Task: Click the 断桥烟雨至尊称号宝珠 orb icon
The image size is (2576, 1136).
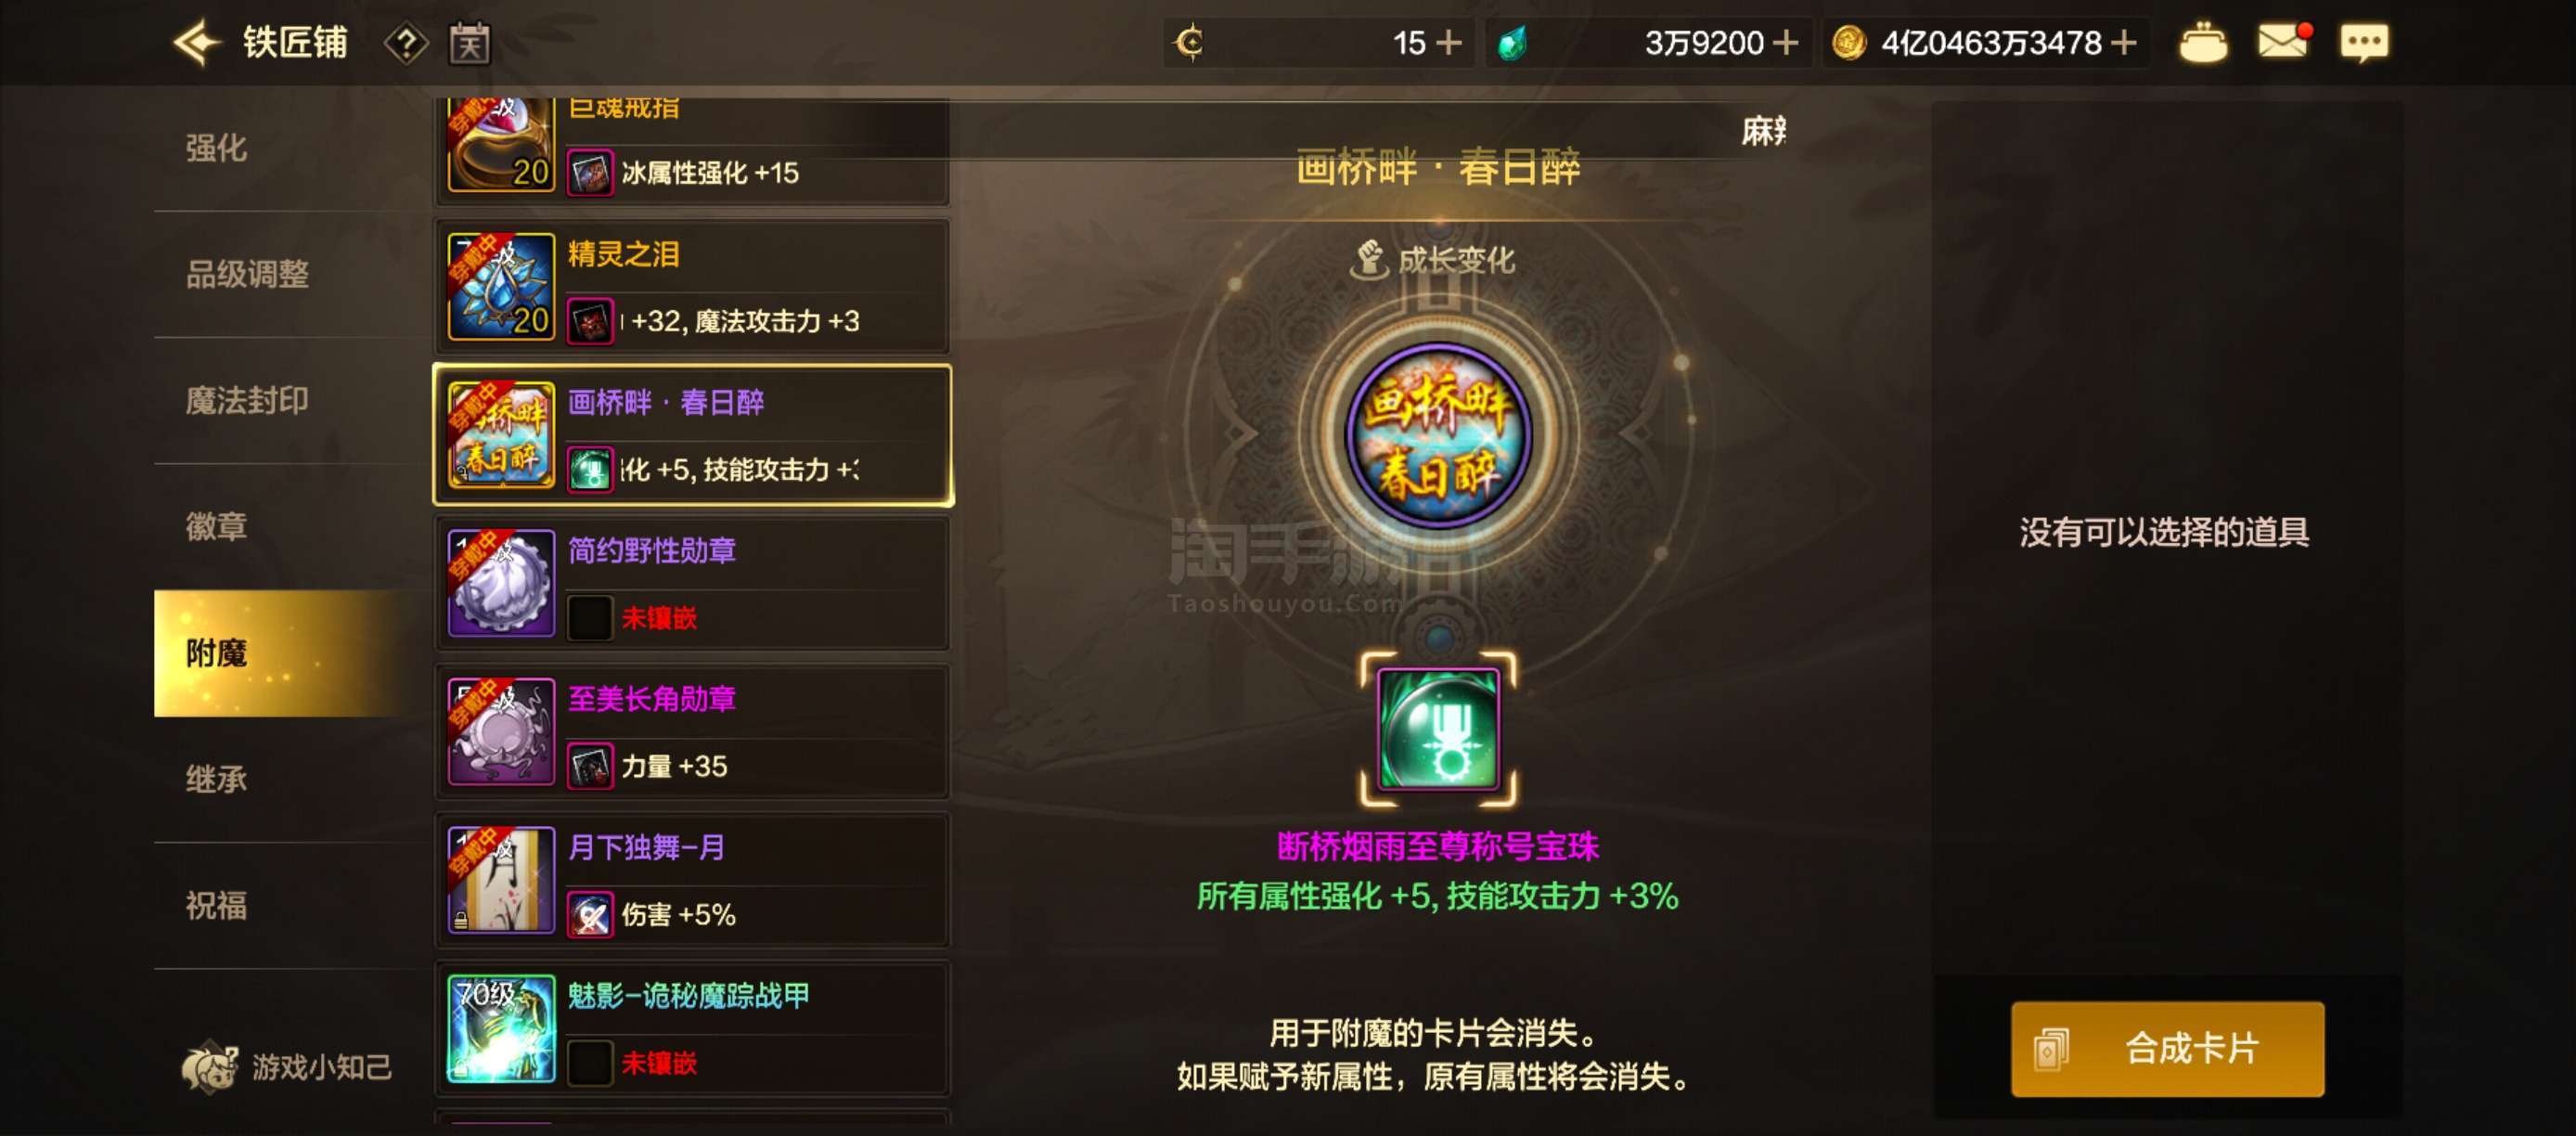Action: pos(1438,729)
